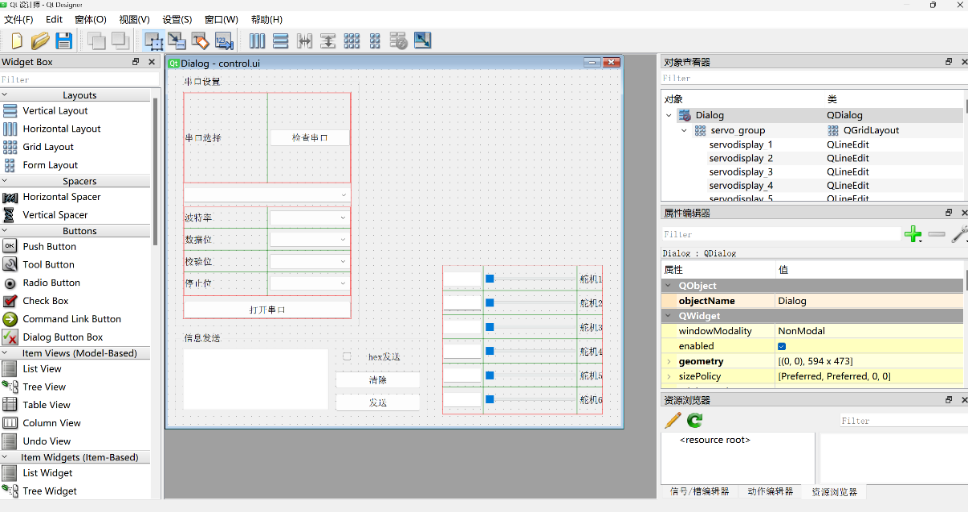Toggle the enabled property checkbox
968x512 pixels.
pyautogui.click(x=782, y=346)
